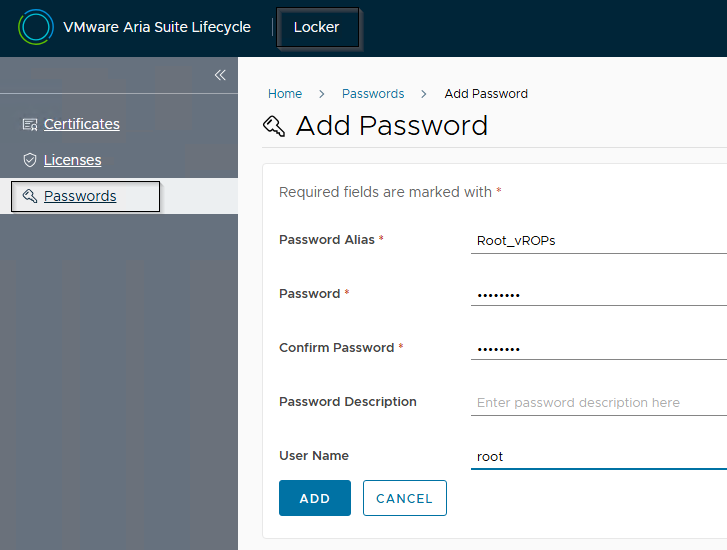Click the Password Description field
This screenshot has height=550, width=727.
point(599,403)
